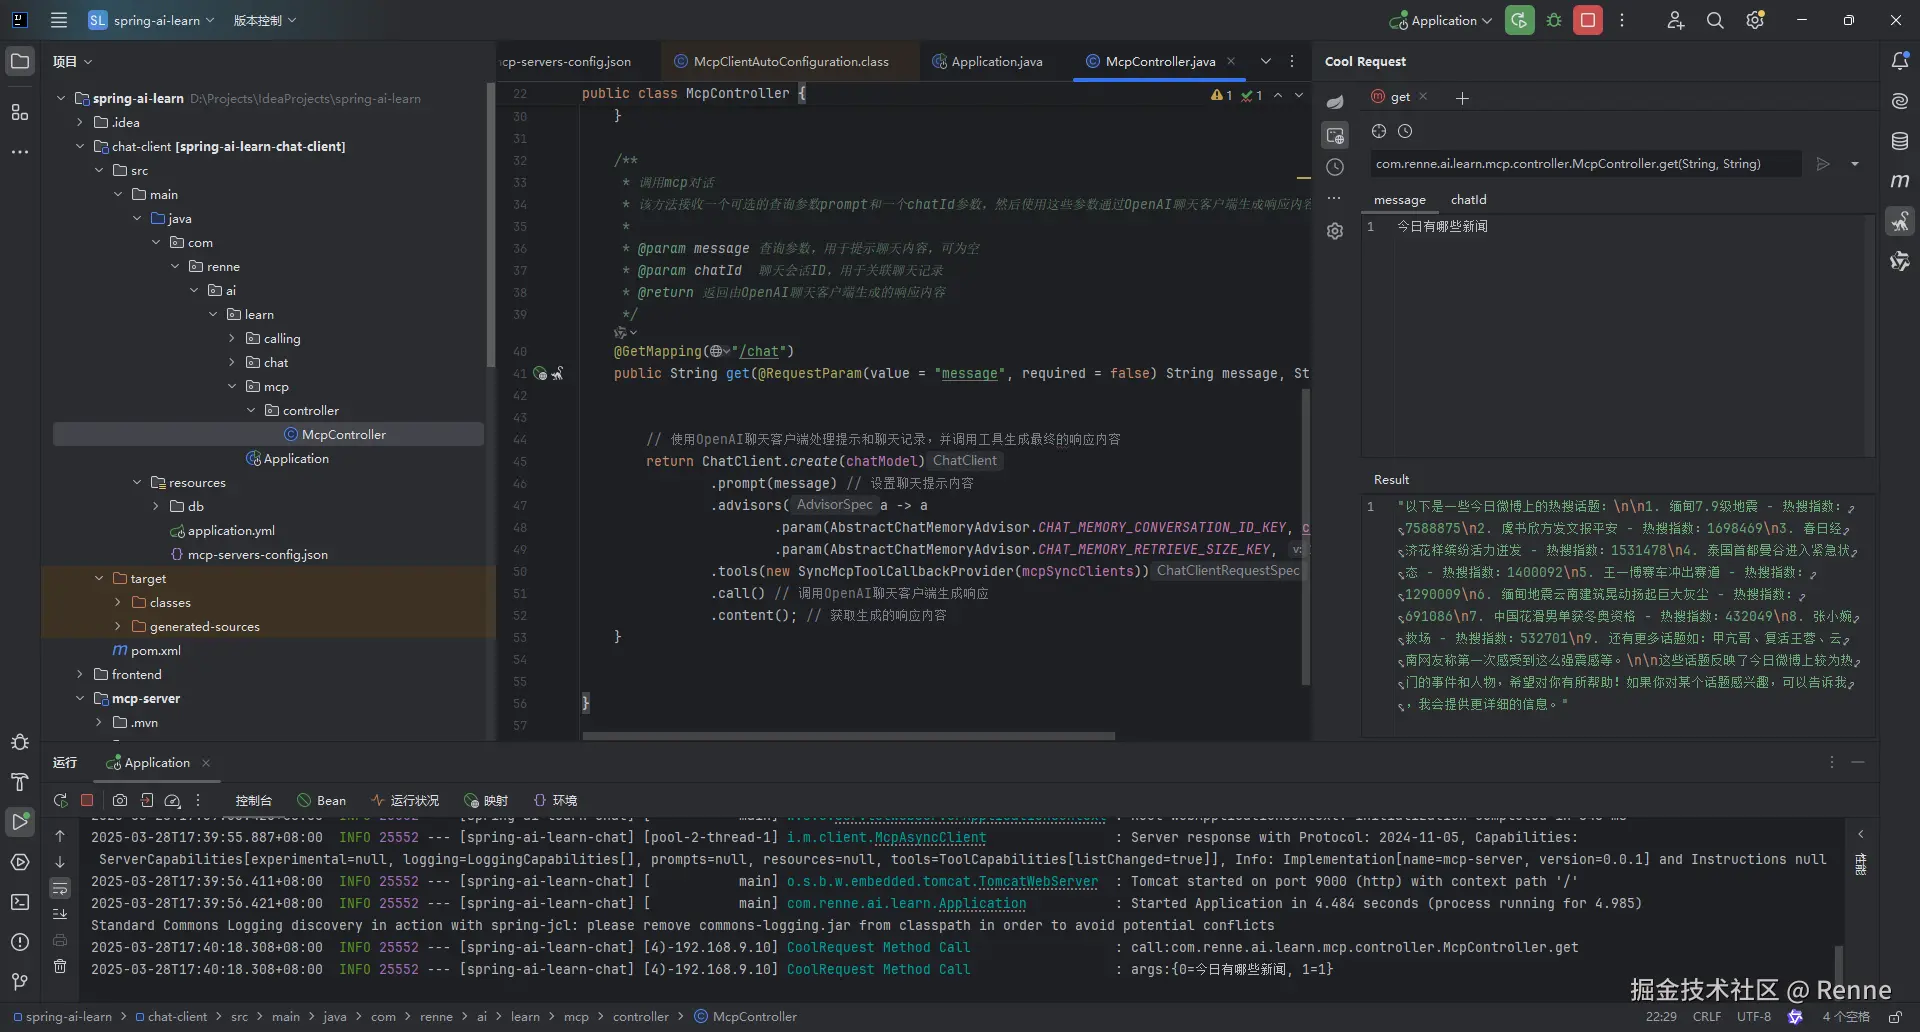Toggle the Project tool window folder icon
1920x1032 pixels.
click(x=20, y=61)
